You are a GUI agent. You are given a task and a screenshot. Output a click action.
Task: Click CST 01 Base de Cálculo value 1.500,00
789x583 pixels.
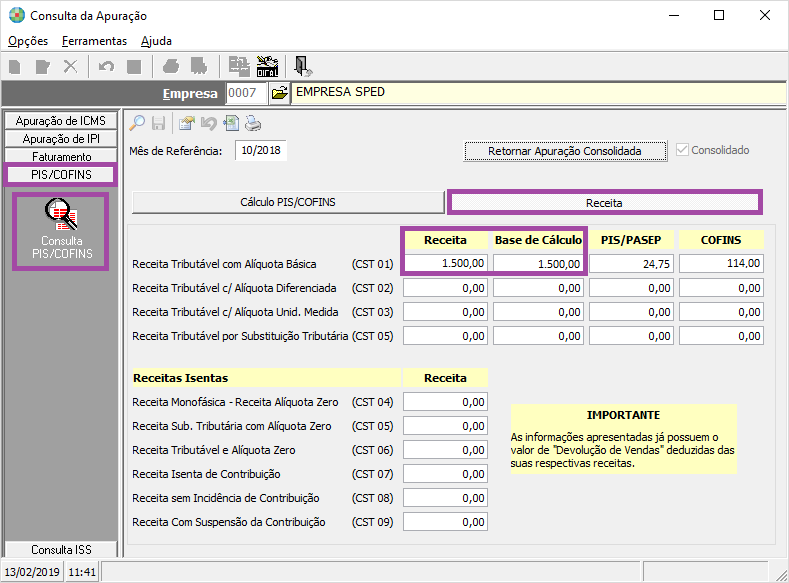(x=538, y=264)
